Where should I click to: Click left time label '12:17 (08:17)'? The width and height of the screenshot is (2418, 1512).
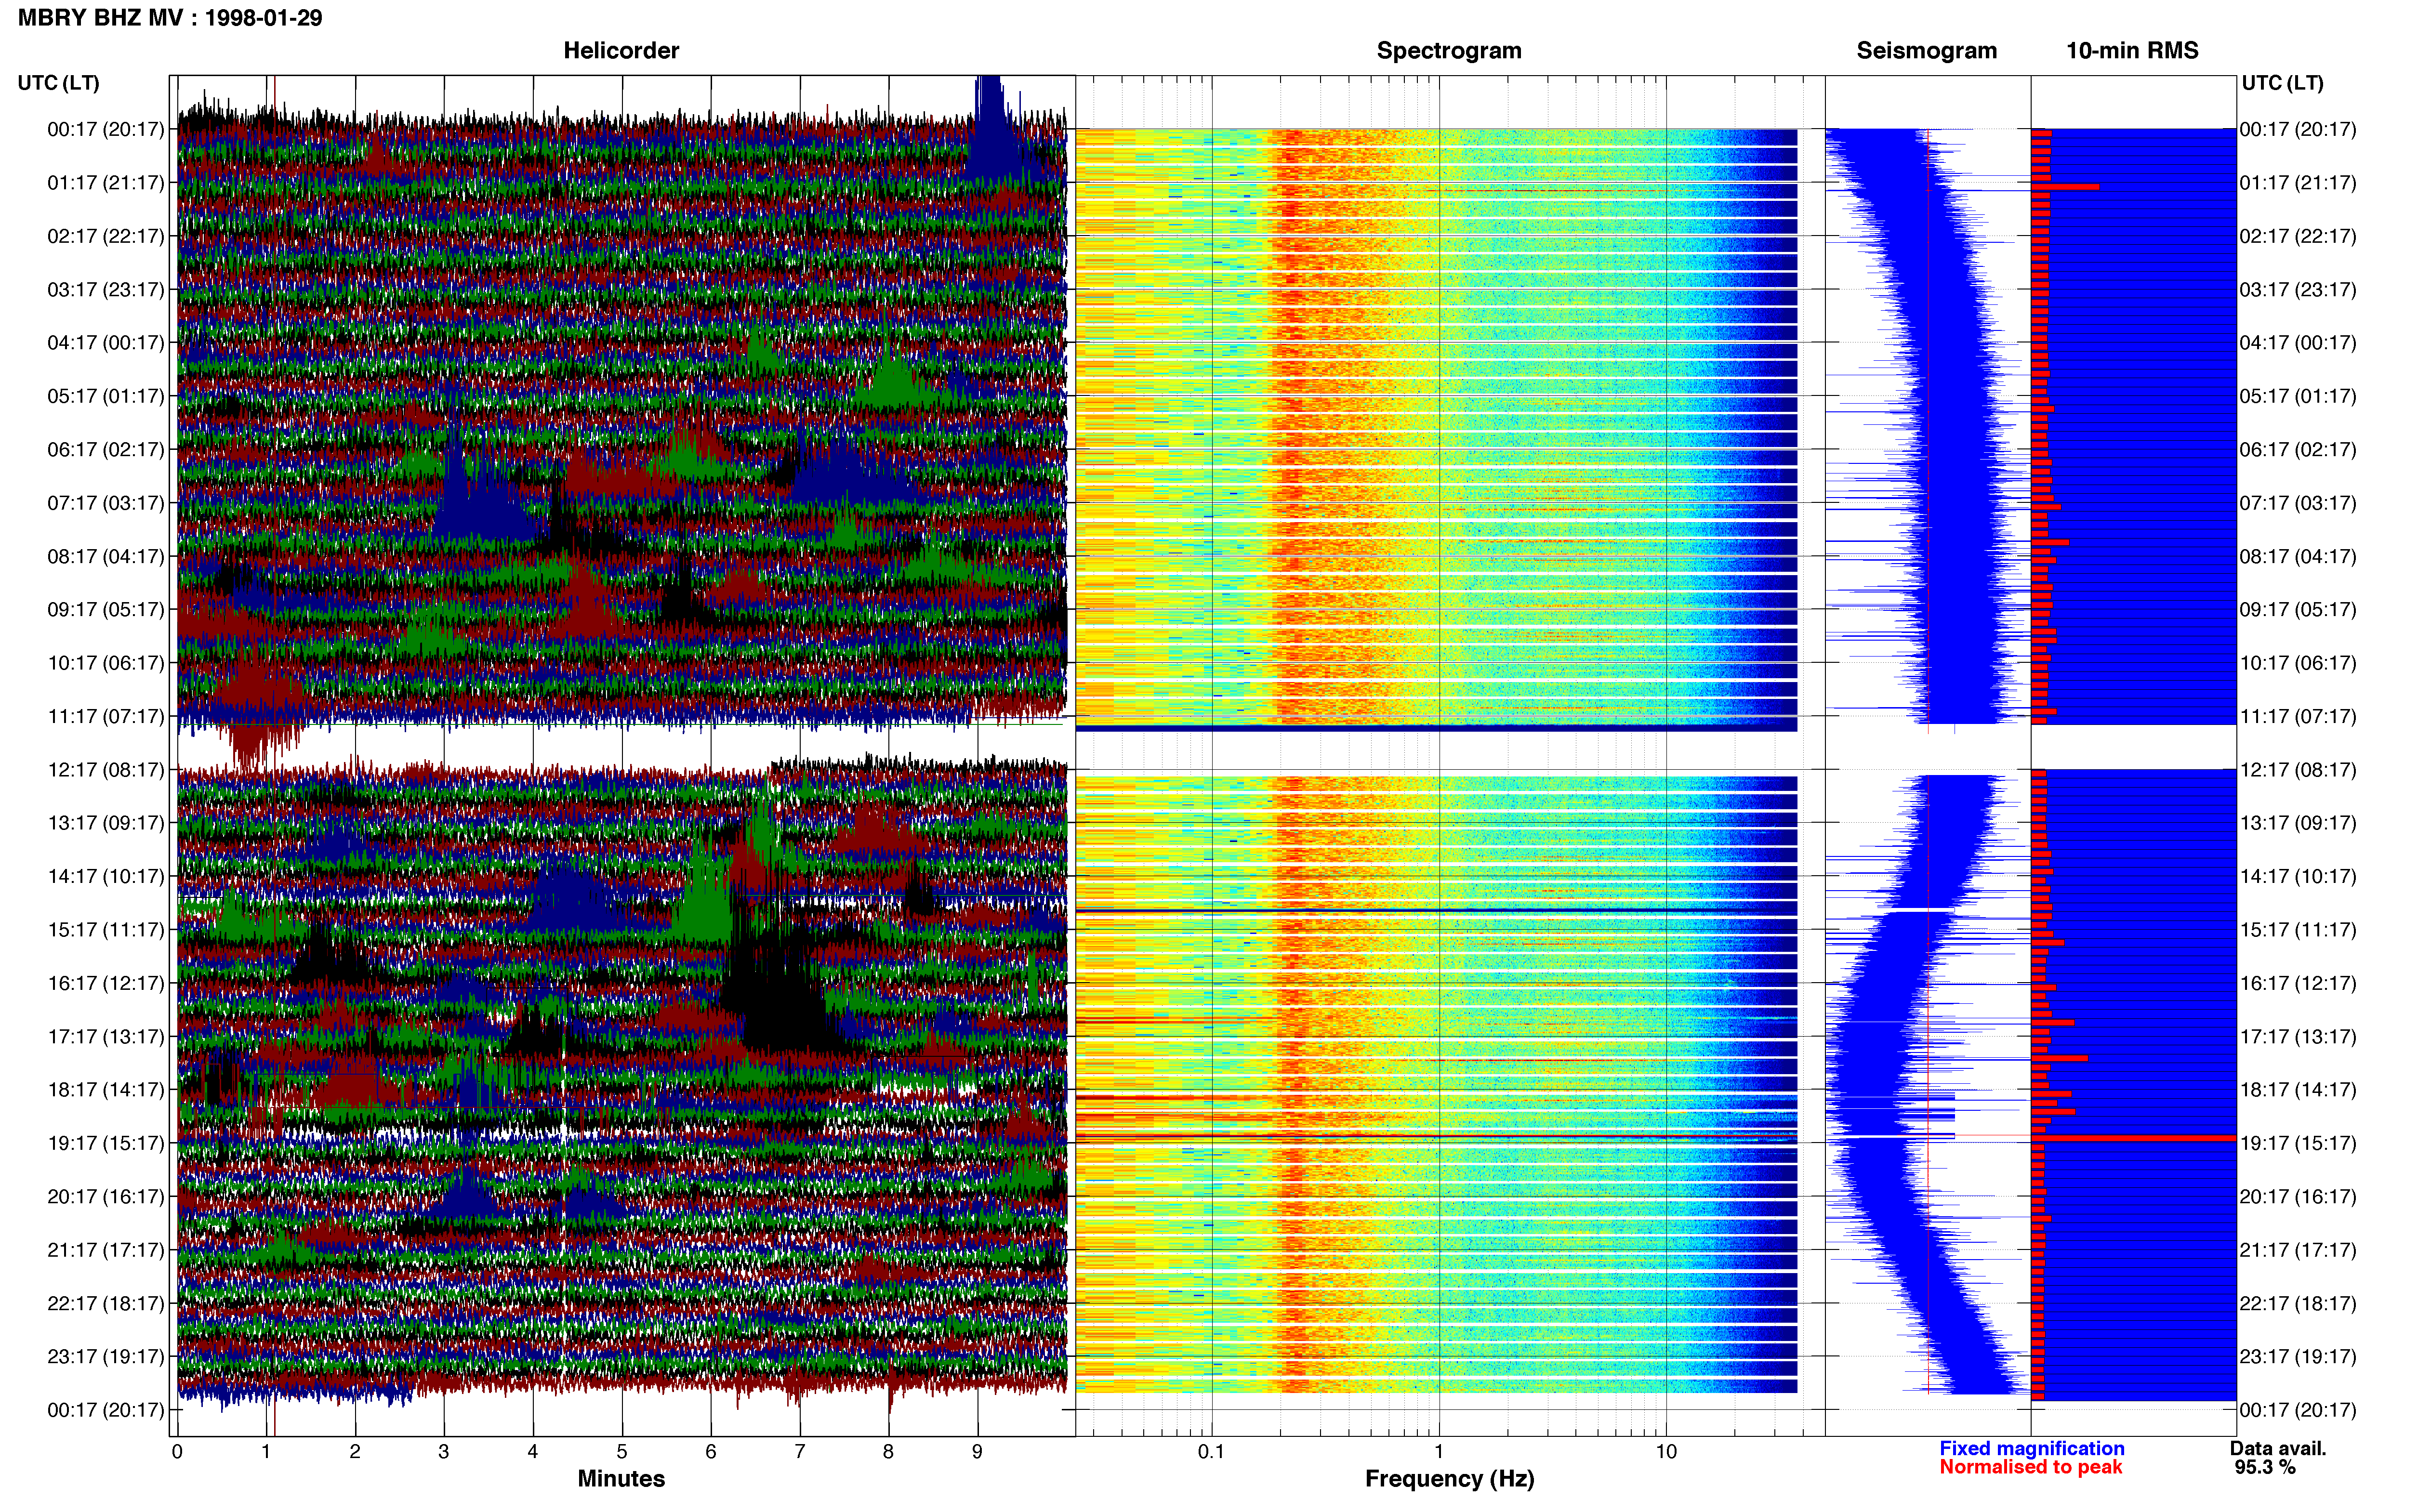[106, 770]
